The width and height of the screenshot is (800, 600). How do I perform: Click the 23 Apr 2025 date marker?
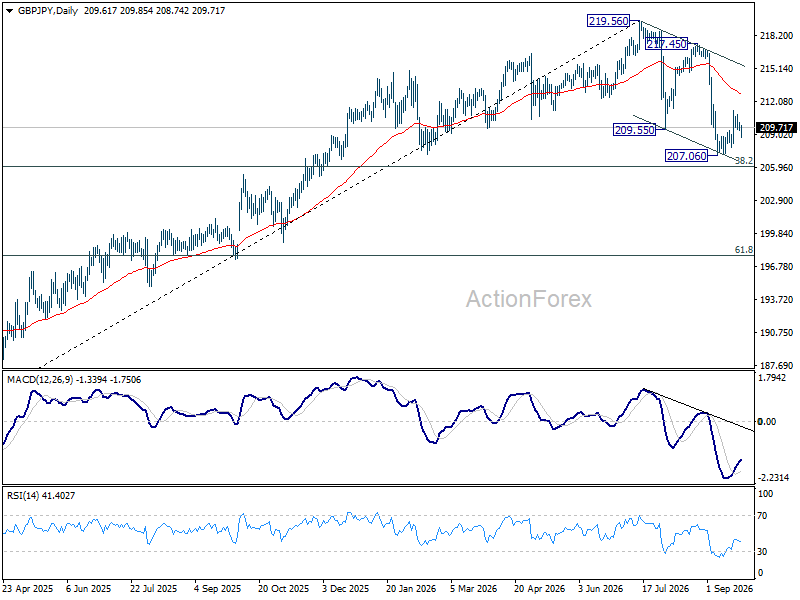pyautogui.click(x=28, y=588)
